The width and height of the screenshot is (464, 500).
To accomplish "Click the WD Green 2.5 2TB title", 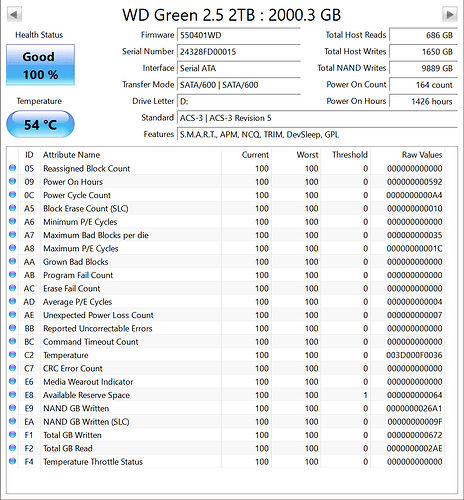I will coord(232,15).
